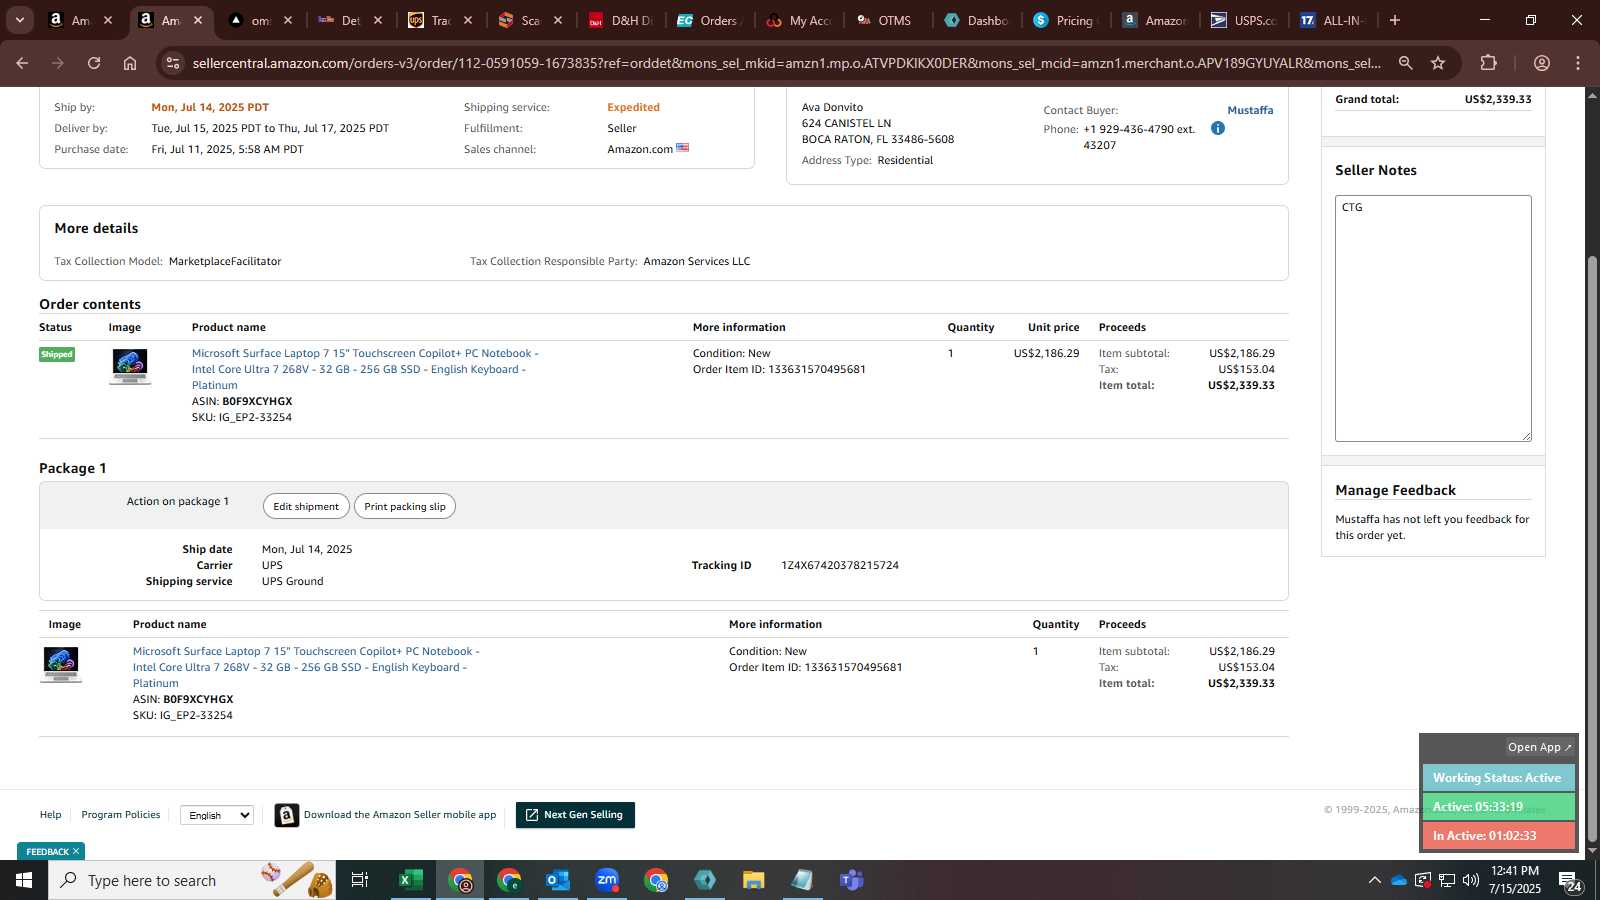
Task: Switch to the OTMS tab
Action: (x=886, y=20)
